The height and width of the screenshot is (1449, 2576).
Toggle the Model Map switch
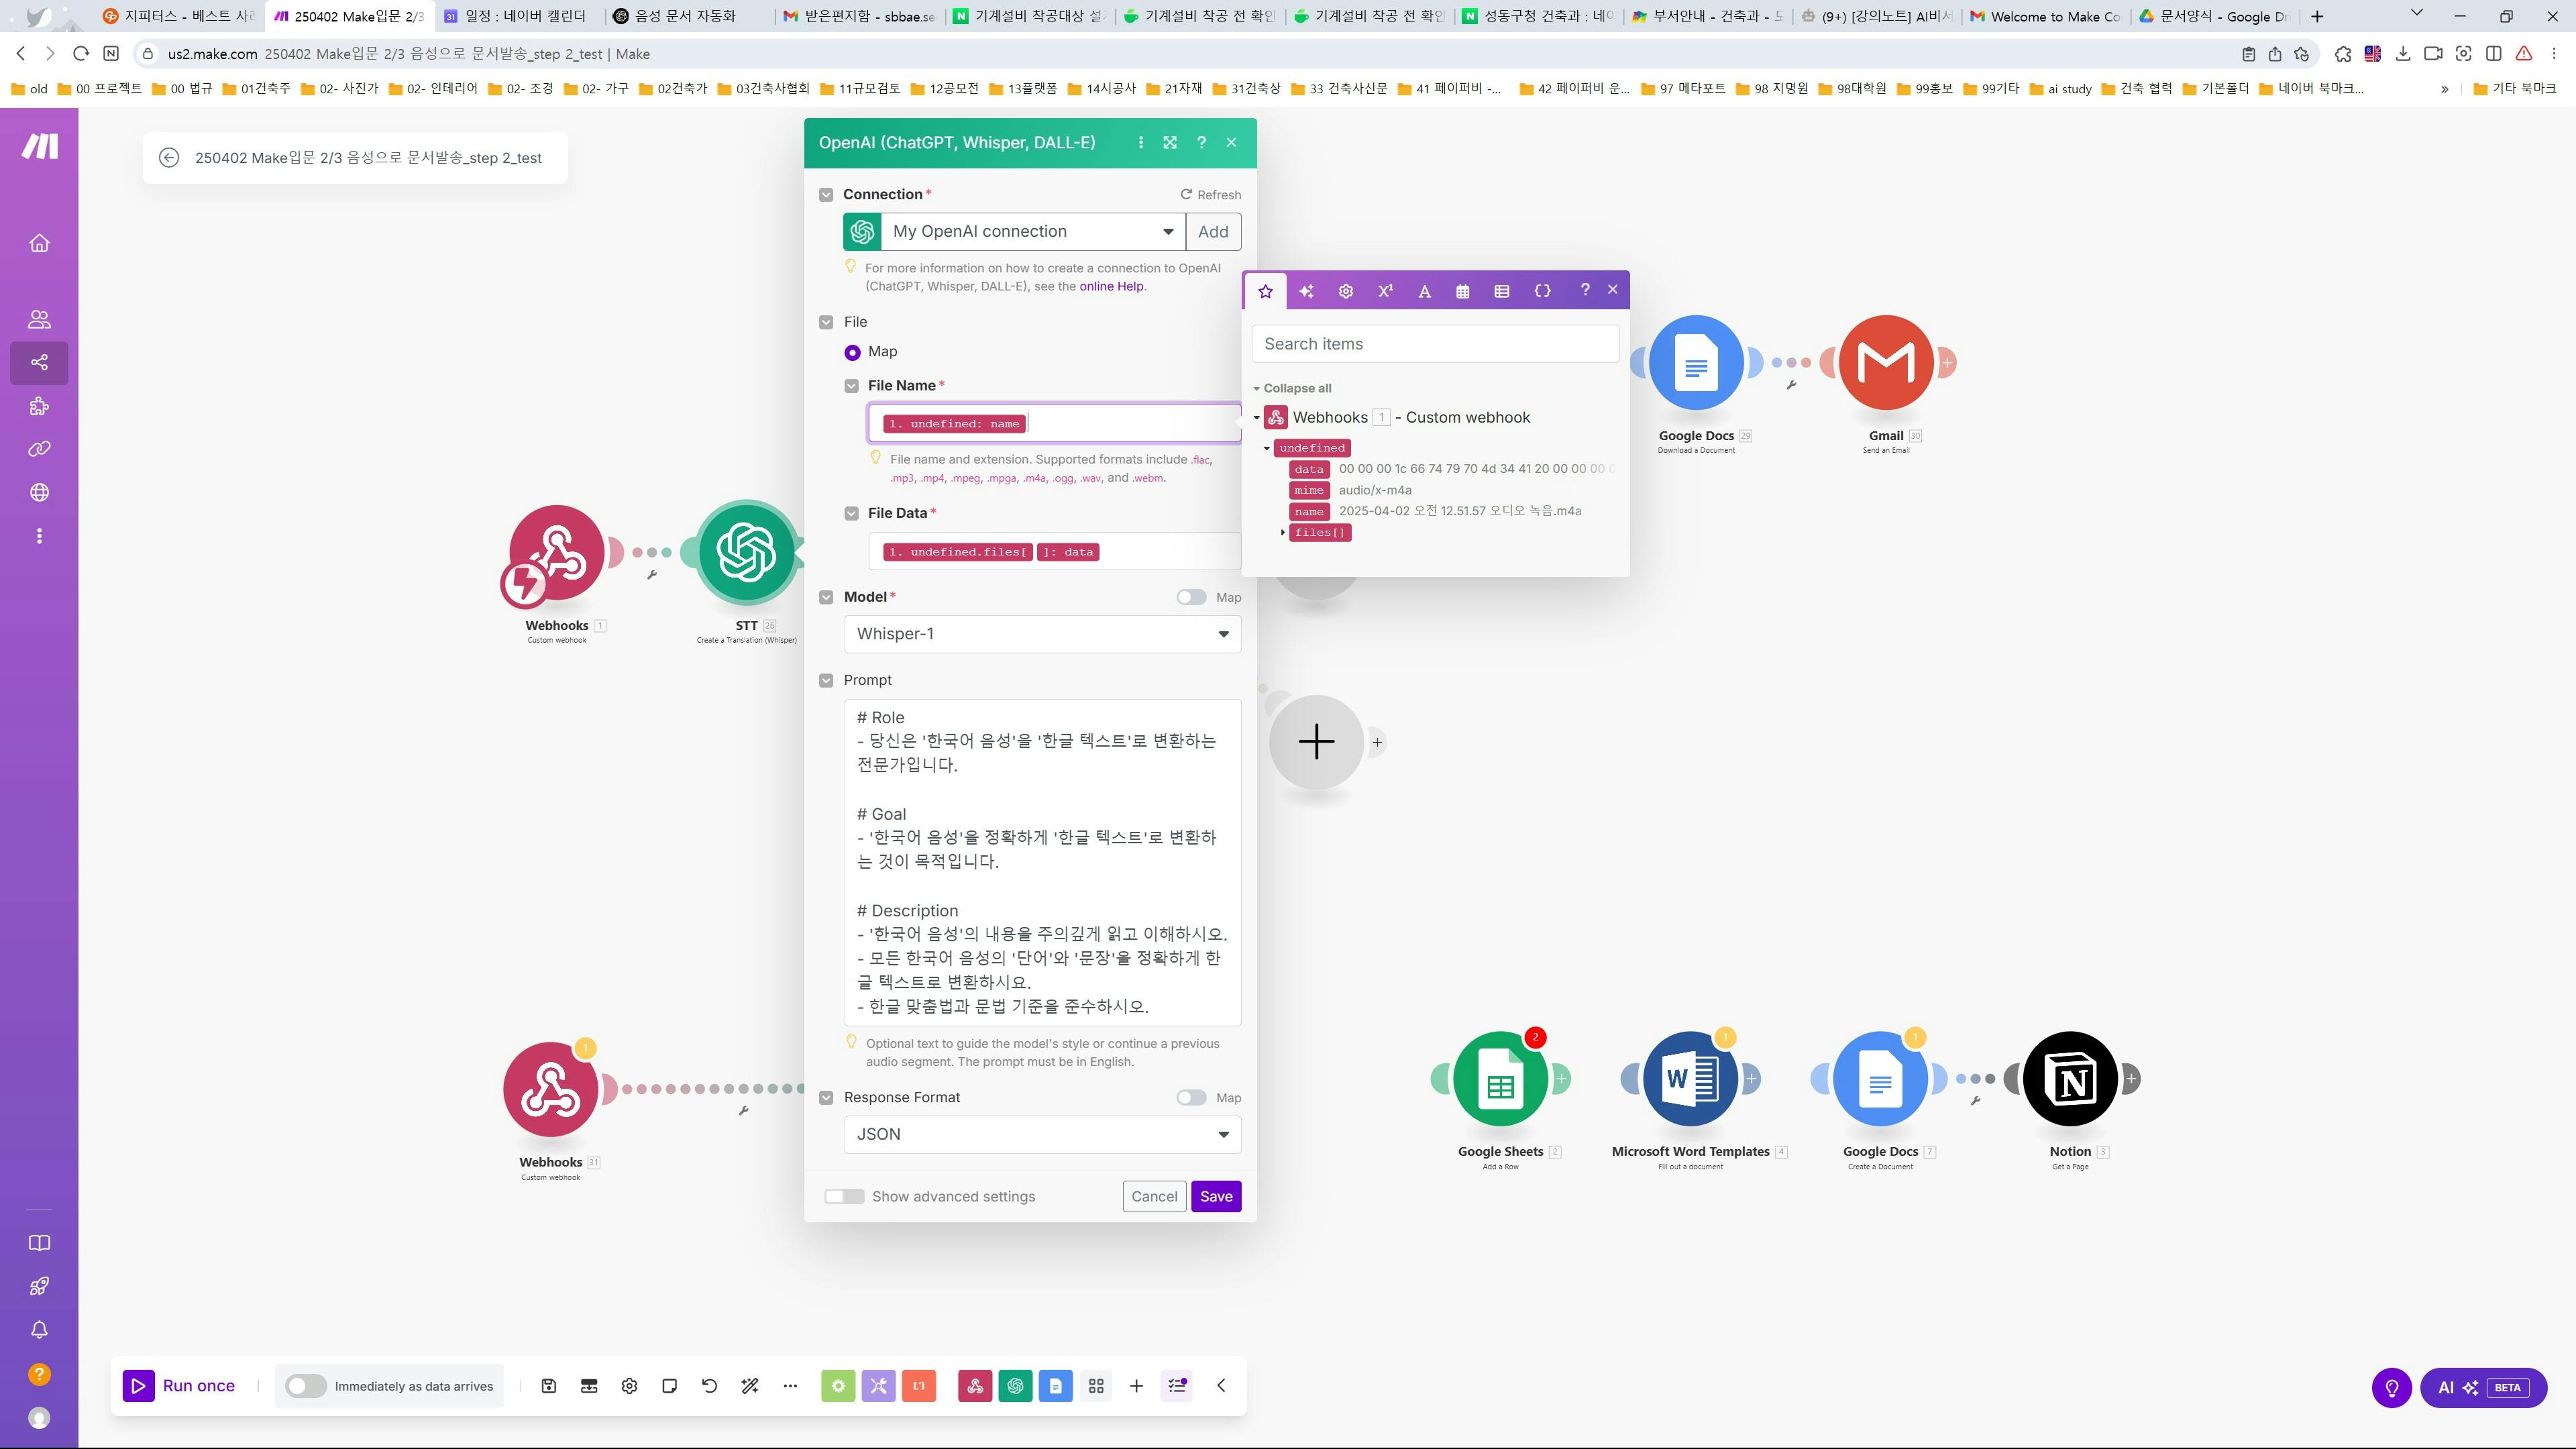1190,597
